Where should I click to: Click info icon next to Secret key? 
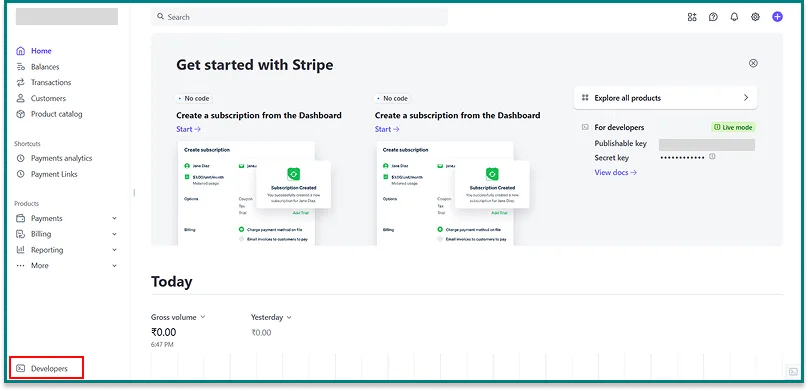[x=712, y=156]
